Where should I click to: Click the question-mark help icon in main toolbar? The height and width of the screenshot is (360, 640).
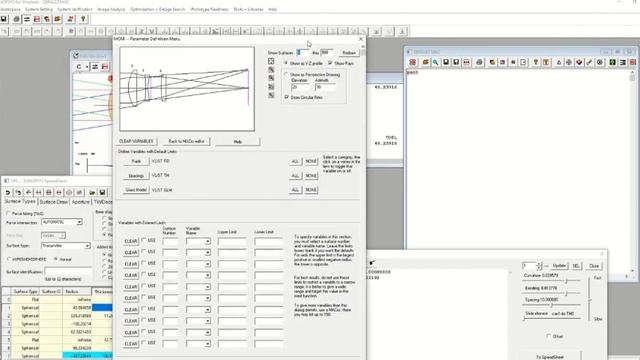83,19
